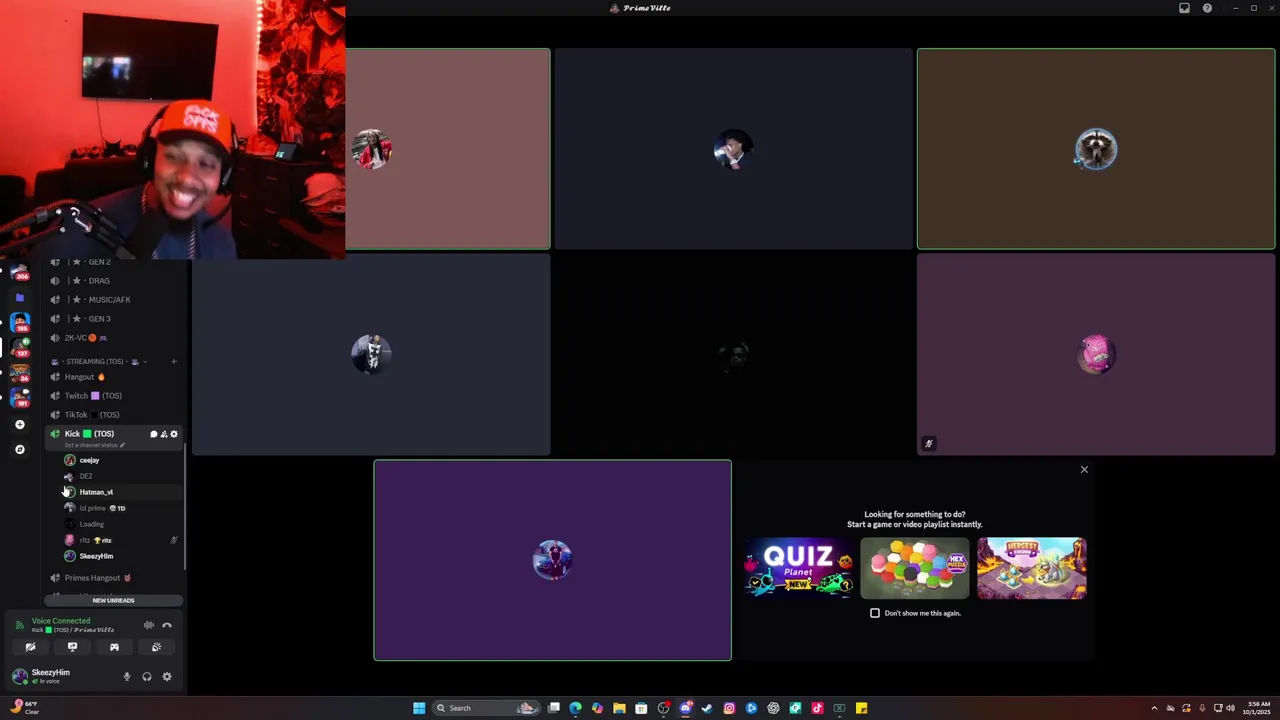Click the taskbar Search box
The image size is (1280, 720).
pyautogui.click(x=485, y=708)
